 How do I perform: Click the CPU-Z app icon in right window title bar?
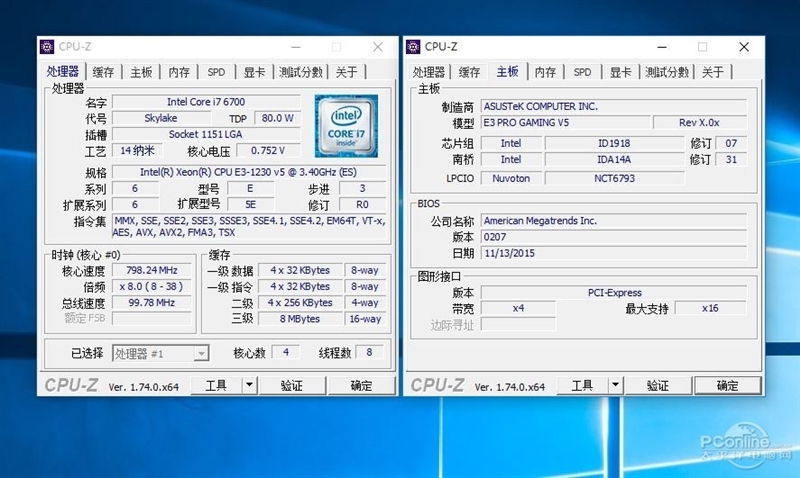point(413,47)
